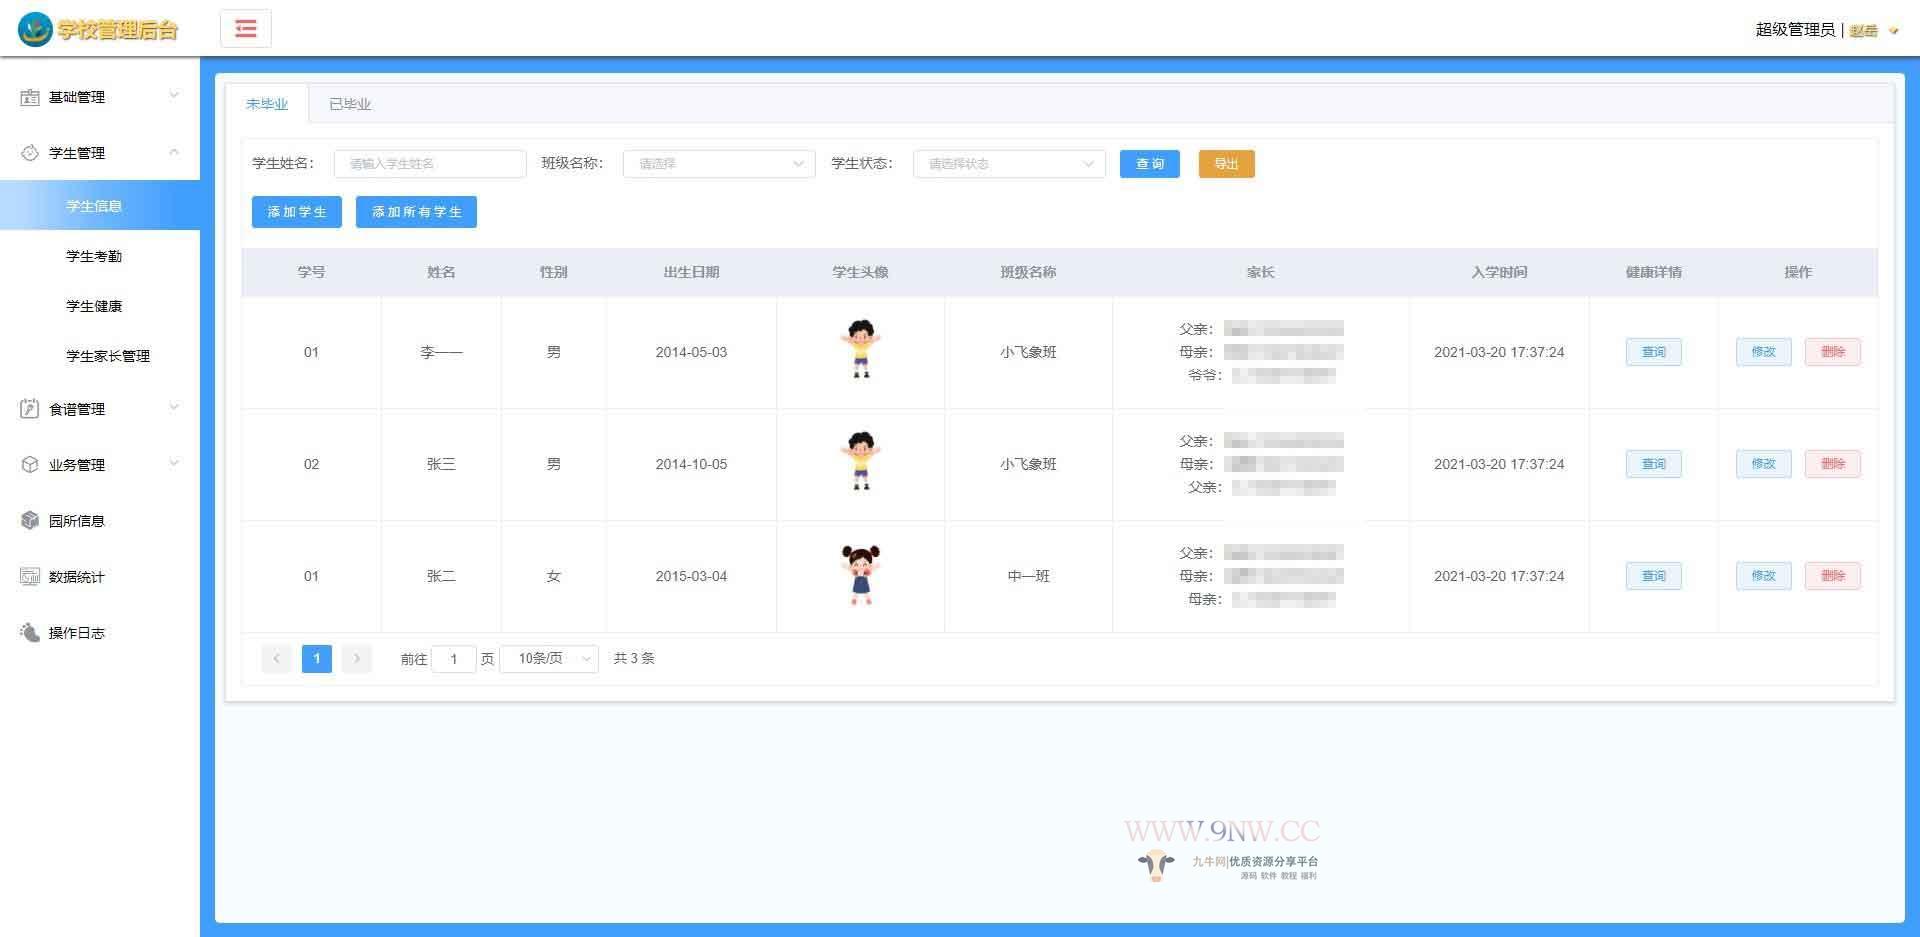The image size is (1920, 937).
Task: Click the blue 查询 search button
Action: (x=1150, y=164)
